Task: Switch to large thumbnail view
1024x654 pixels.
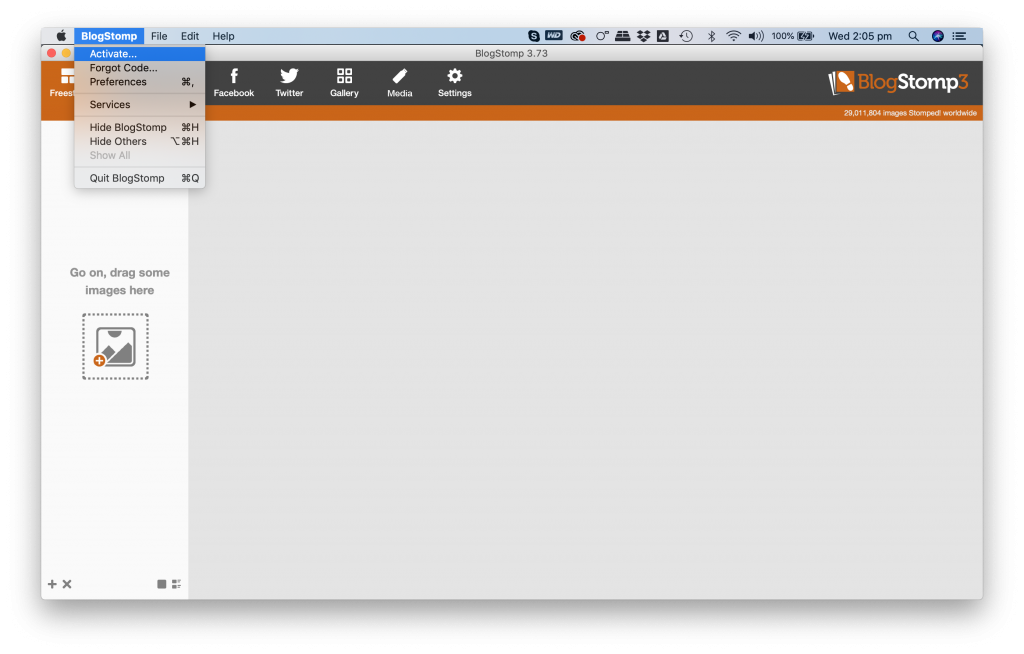Action: point(161,584)
